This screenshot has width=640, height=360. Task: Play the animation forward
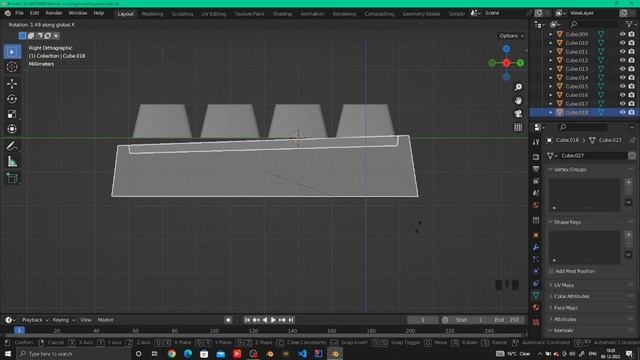pos(273,320)
